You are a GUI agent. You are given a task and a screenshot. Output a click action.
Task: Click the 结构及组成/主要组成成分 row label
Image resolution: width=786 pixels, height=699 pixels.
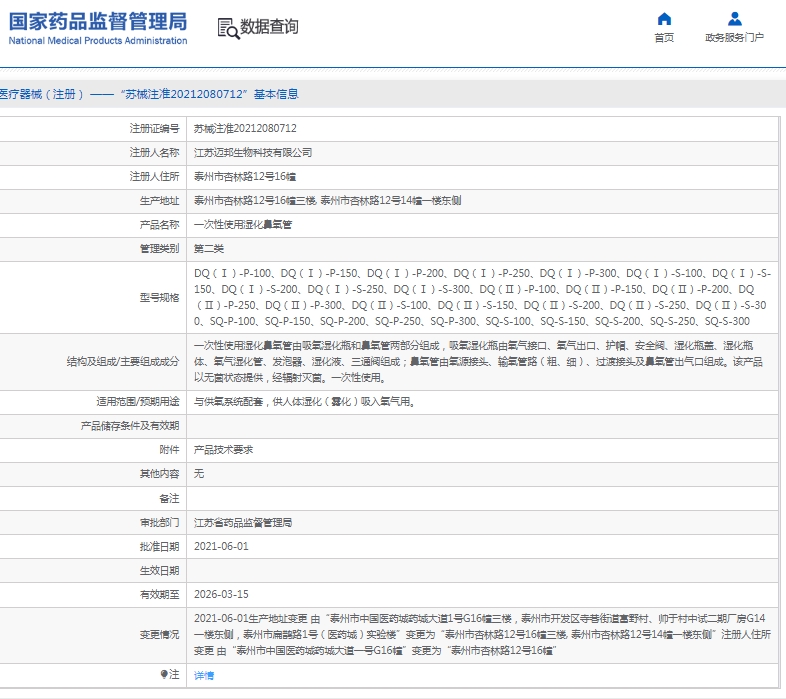click(x=123, y=362)
